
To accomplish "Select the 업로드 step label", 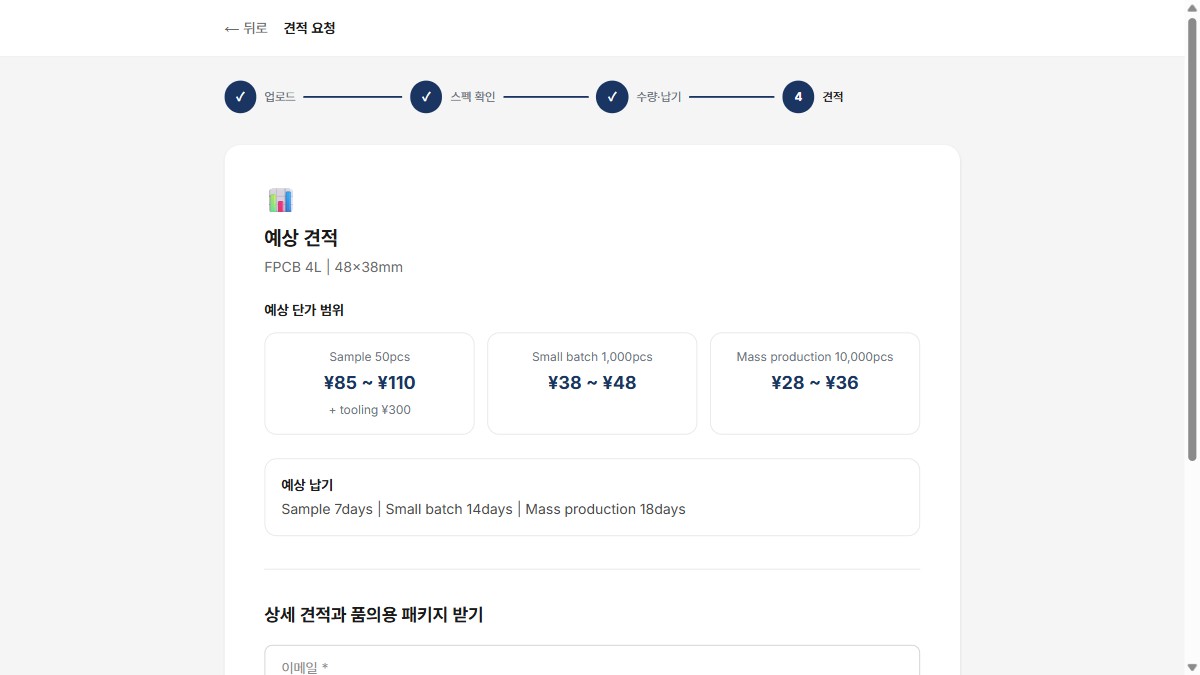I will [x=280, y=97].
